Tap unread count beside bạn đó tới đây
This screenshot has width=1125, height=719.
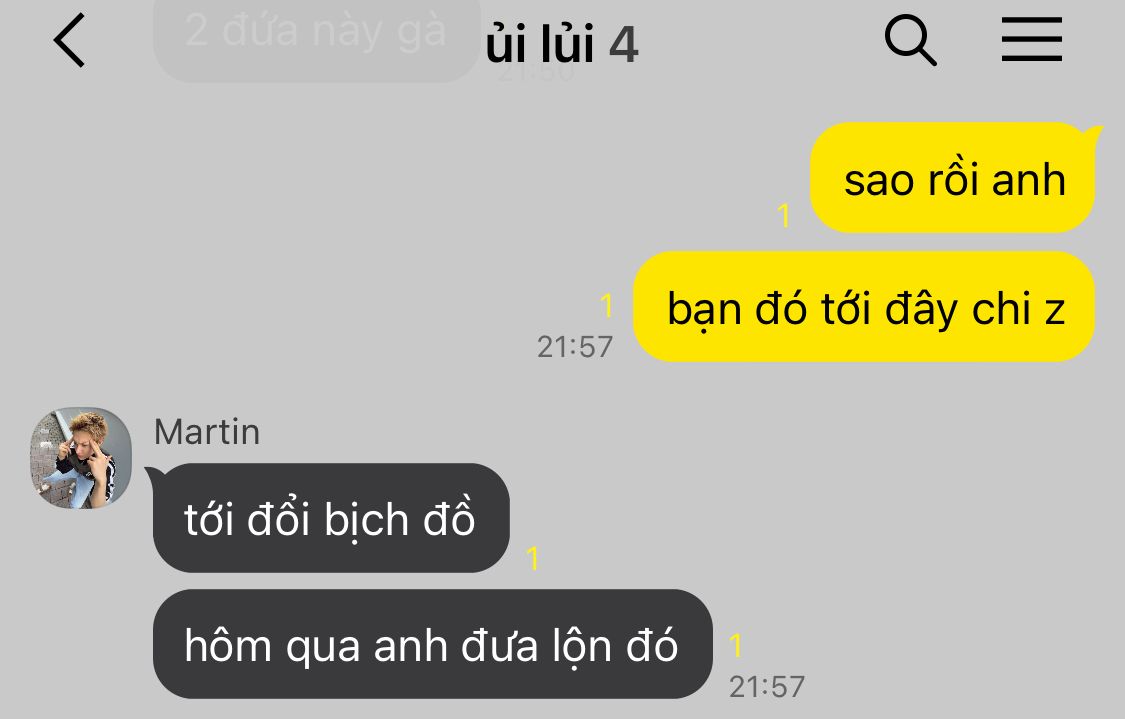pos(607,305)
